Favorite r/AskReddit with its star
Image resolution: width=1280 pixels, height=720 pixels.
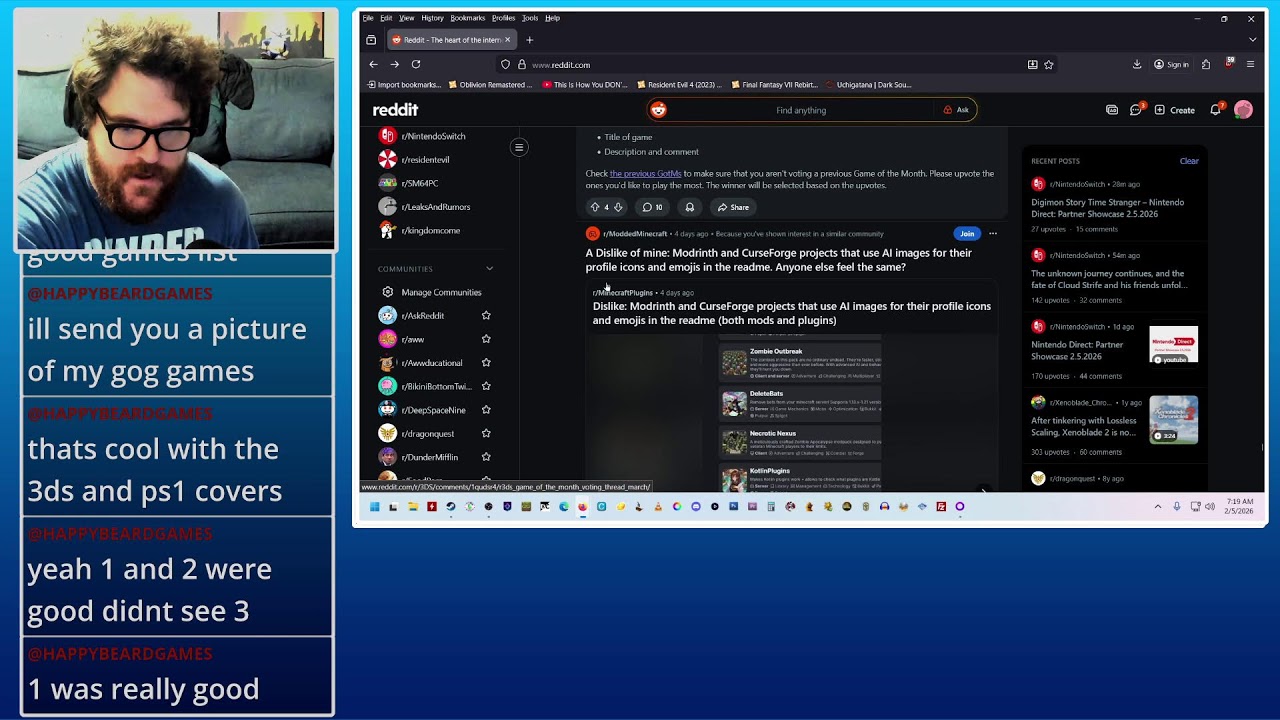[486, 316]
